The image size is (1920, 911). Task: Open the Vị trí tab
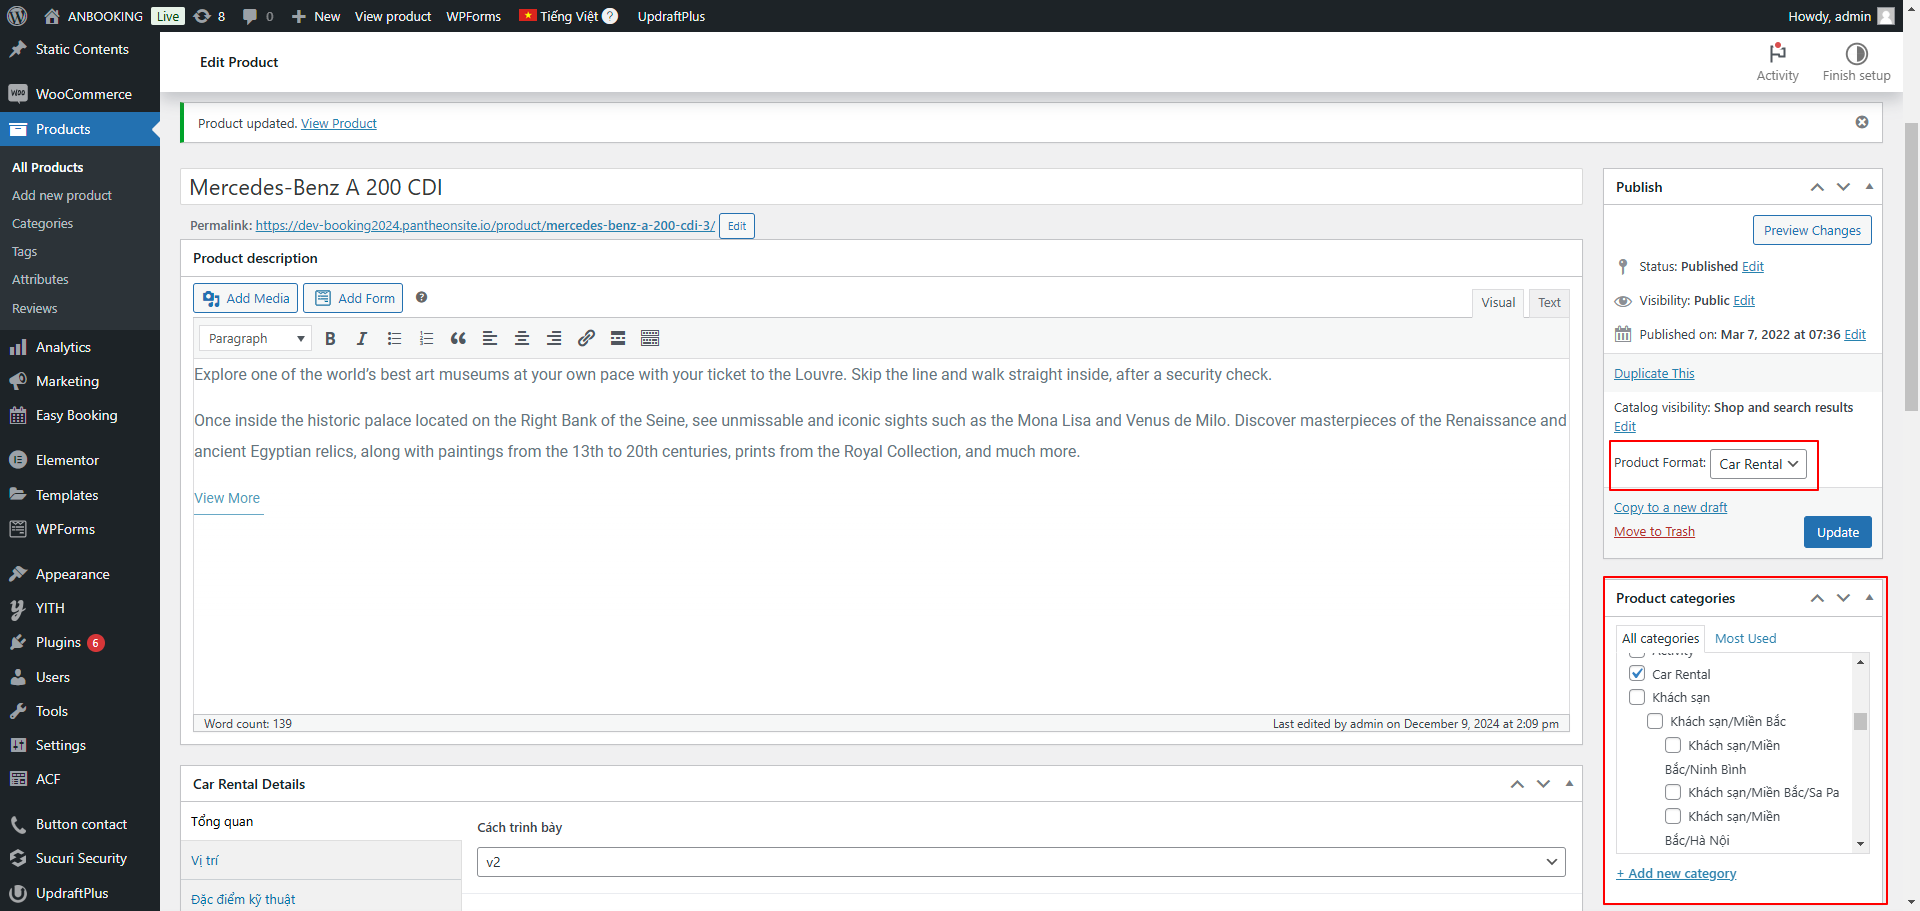[320, 860]
